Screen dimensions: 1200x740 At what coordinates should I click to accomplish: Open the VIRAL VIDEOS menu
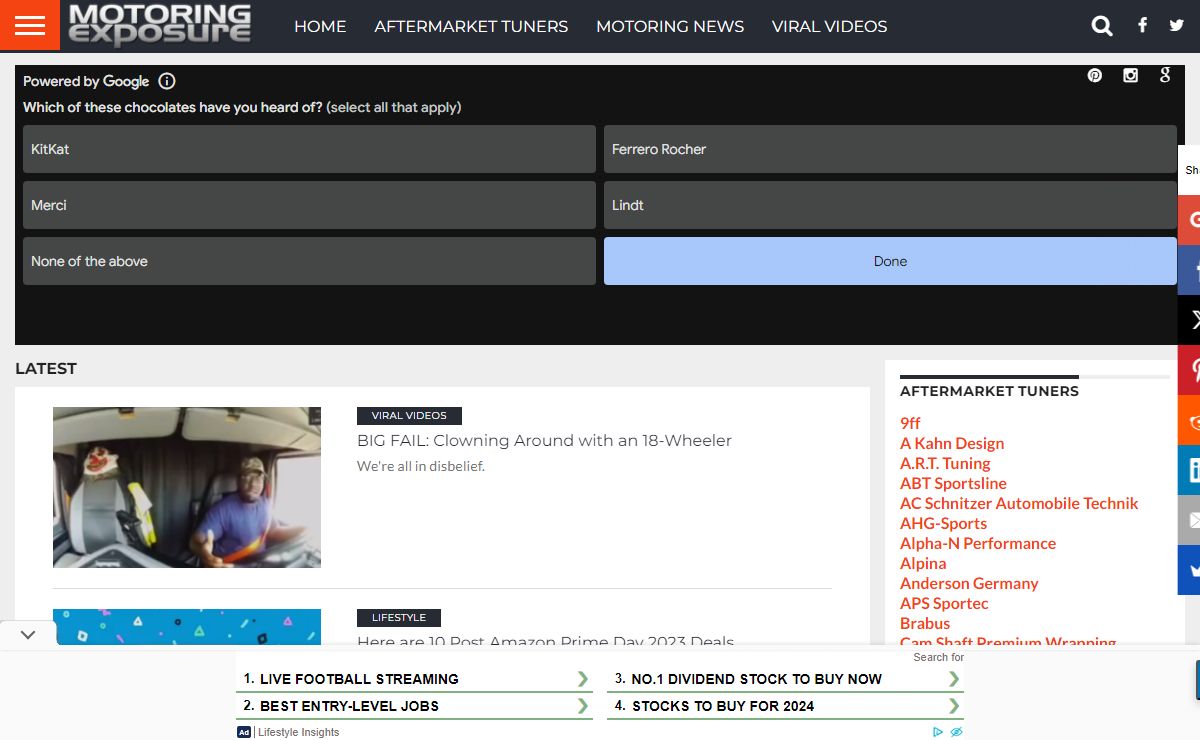click(830, 27)
